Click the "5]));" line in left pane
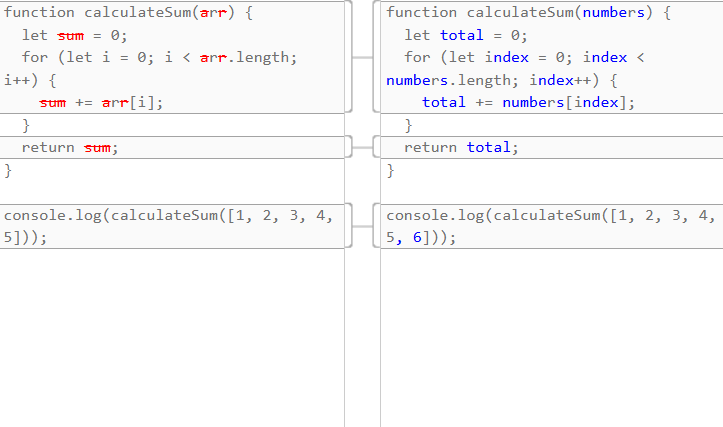This screenshot has width=723, height=427. click(x=25, y=238)
